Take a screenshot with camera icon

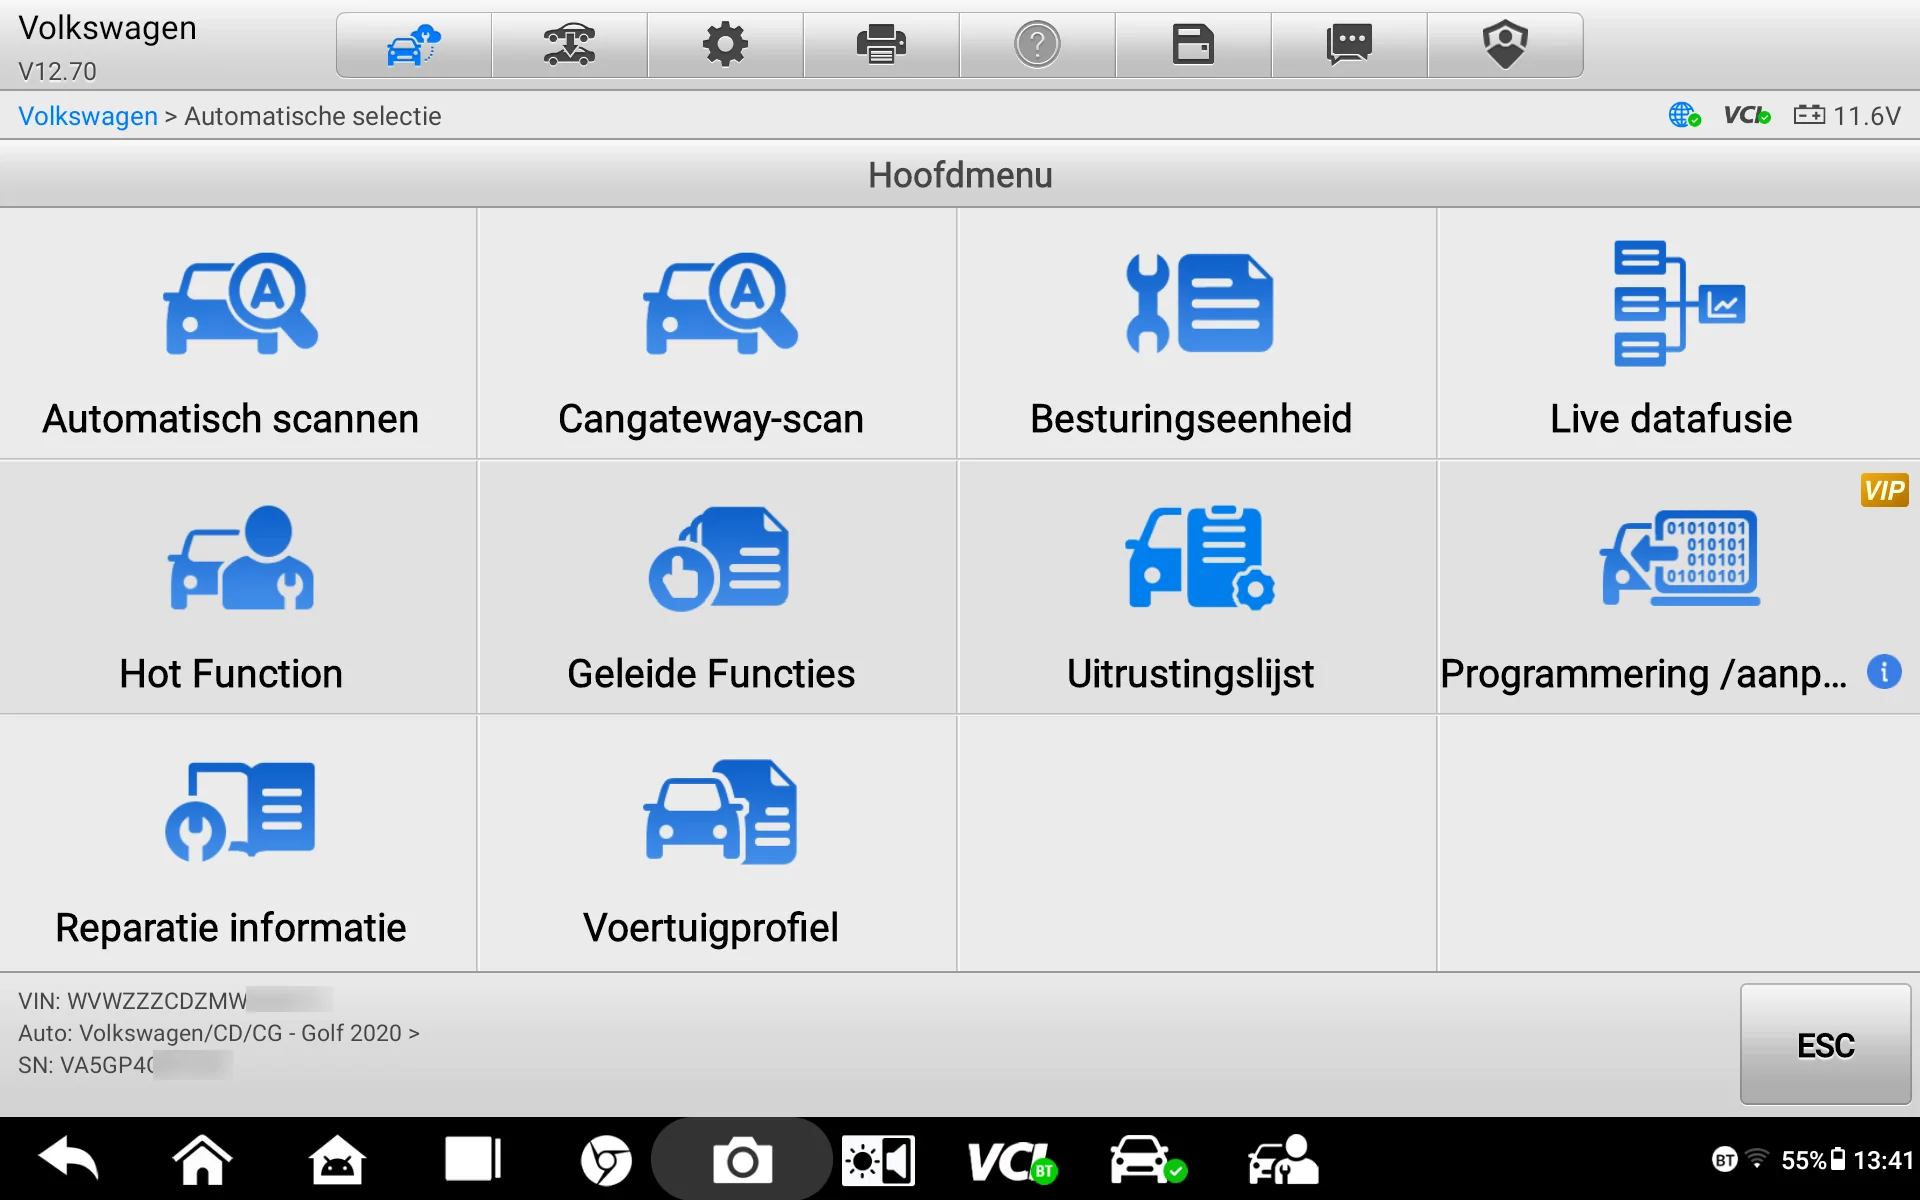(742, 1161)
